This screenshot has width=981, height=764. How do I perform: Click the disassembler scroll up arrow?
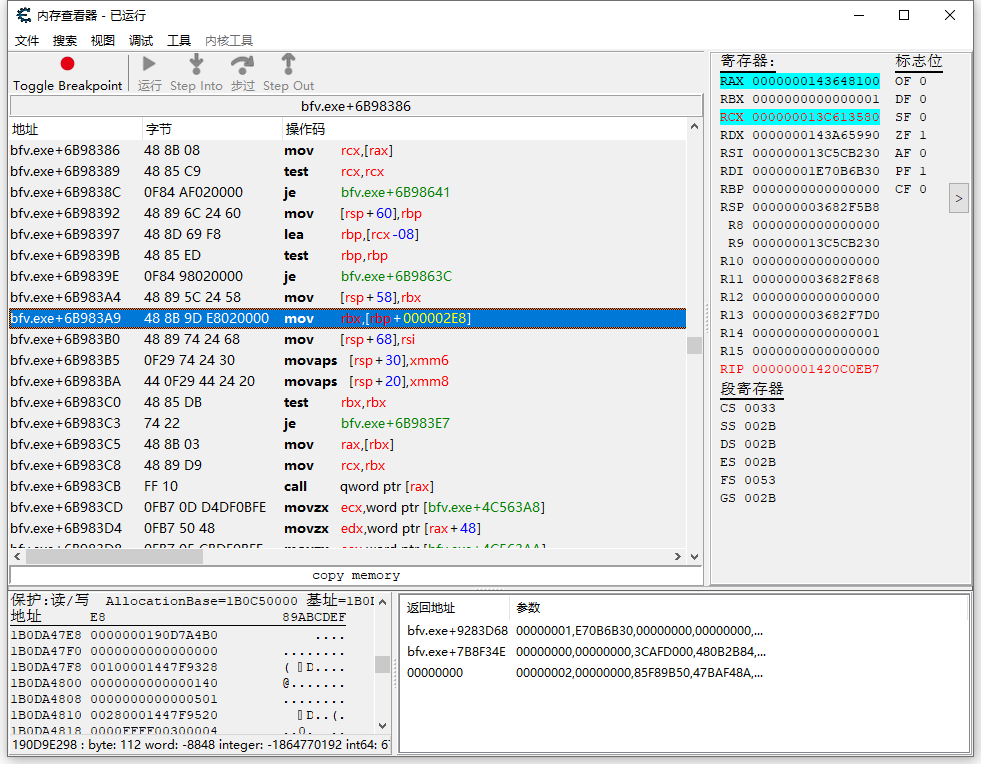[x=694, y=126]
